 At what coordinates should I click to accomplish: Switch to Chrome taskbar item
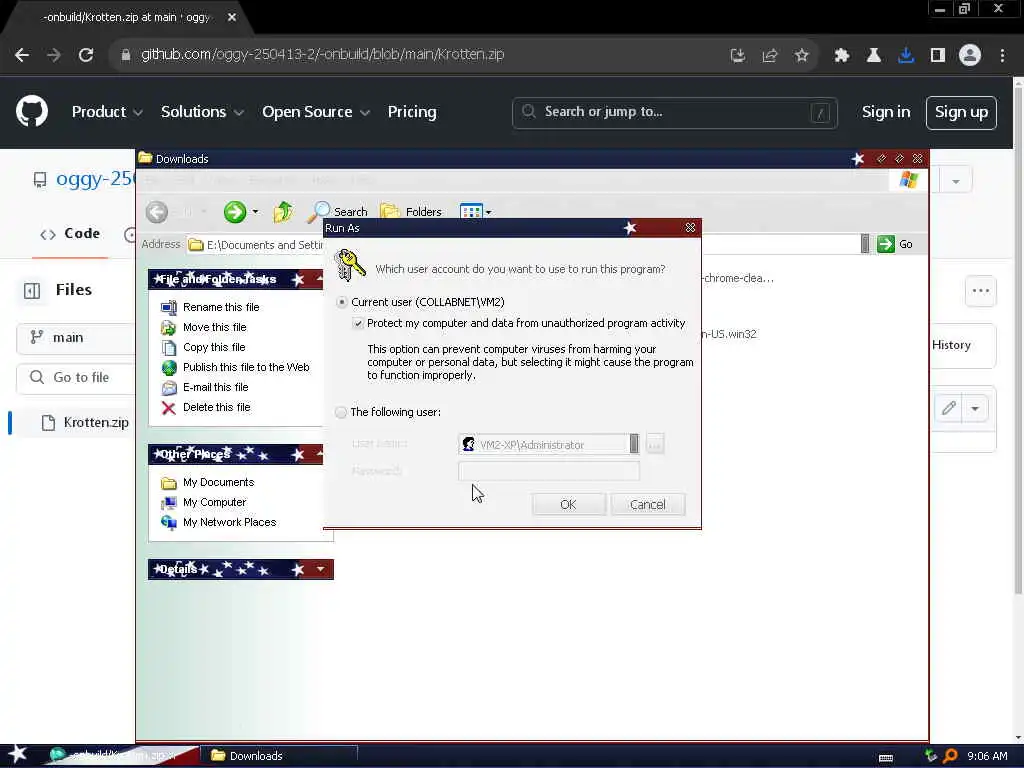click(x=121, y=755)
